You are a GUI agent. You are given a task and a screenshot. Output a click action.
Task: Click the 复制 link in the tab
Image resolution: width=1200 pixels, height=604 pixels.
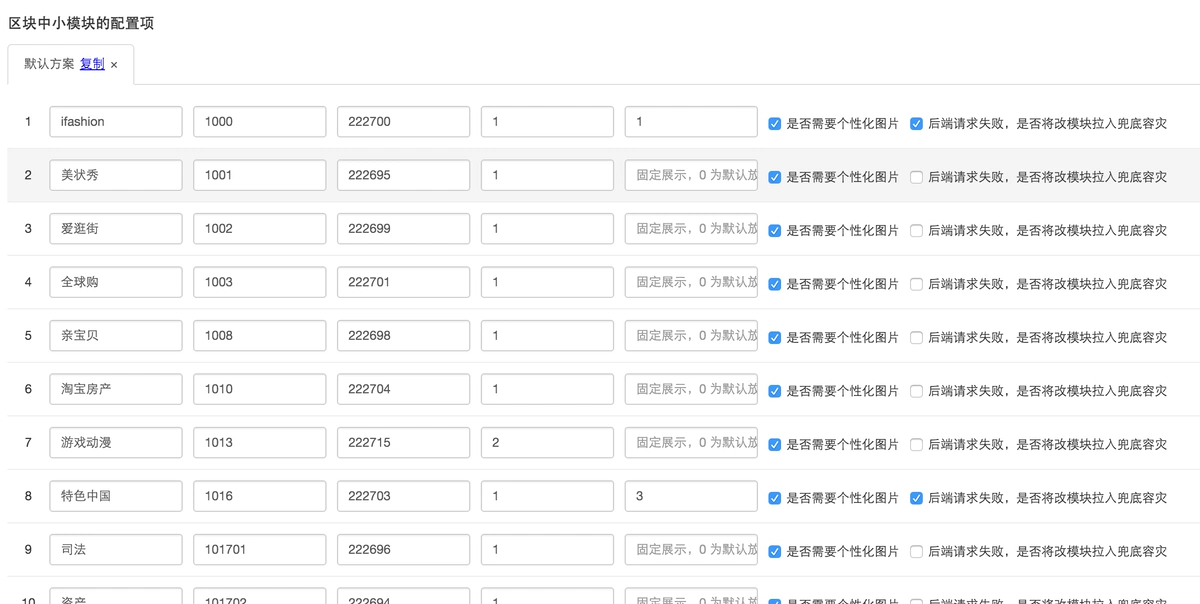[x=92, y=64]
